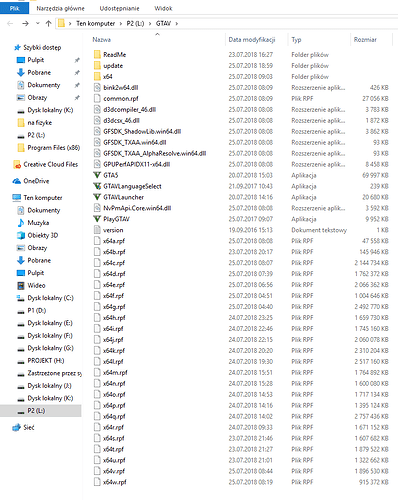Open Pobrane under Szybki dostęp
Screen dimensions: 398x500
[x=39, y=72]
